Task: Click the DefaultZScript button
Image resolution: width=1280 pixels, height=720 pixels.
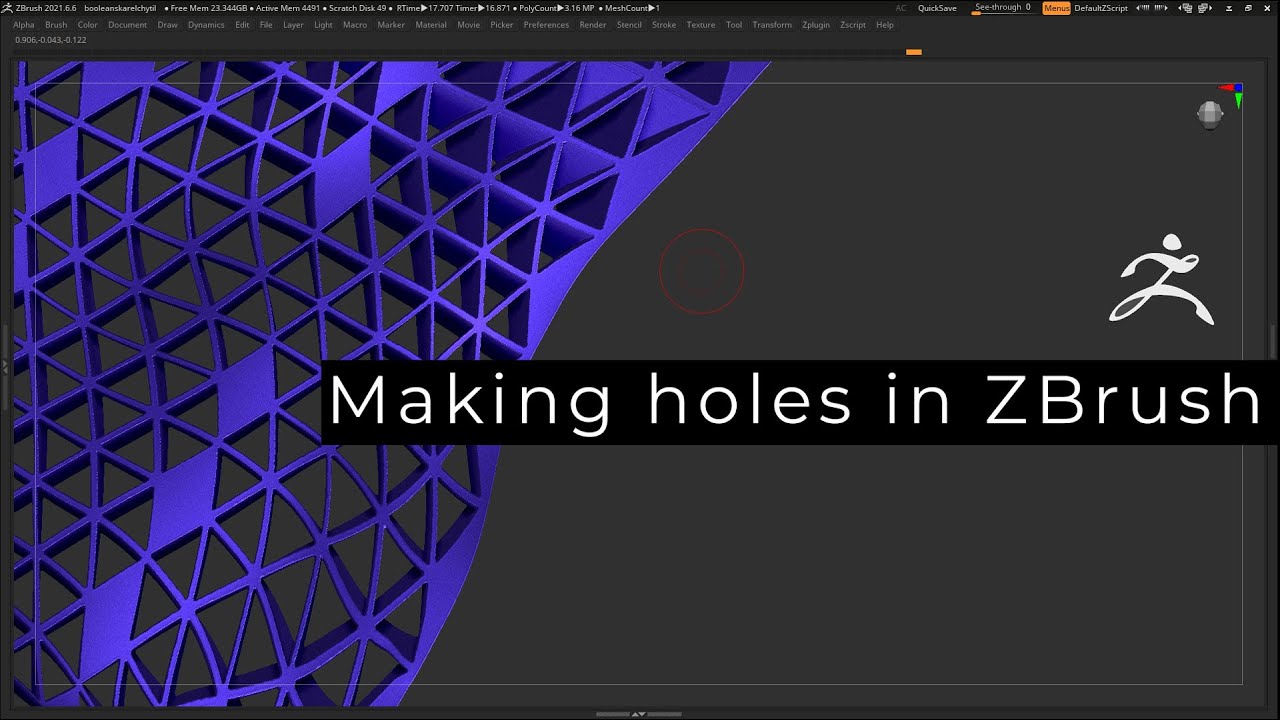Action: 1100,8
